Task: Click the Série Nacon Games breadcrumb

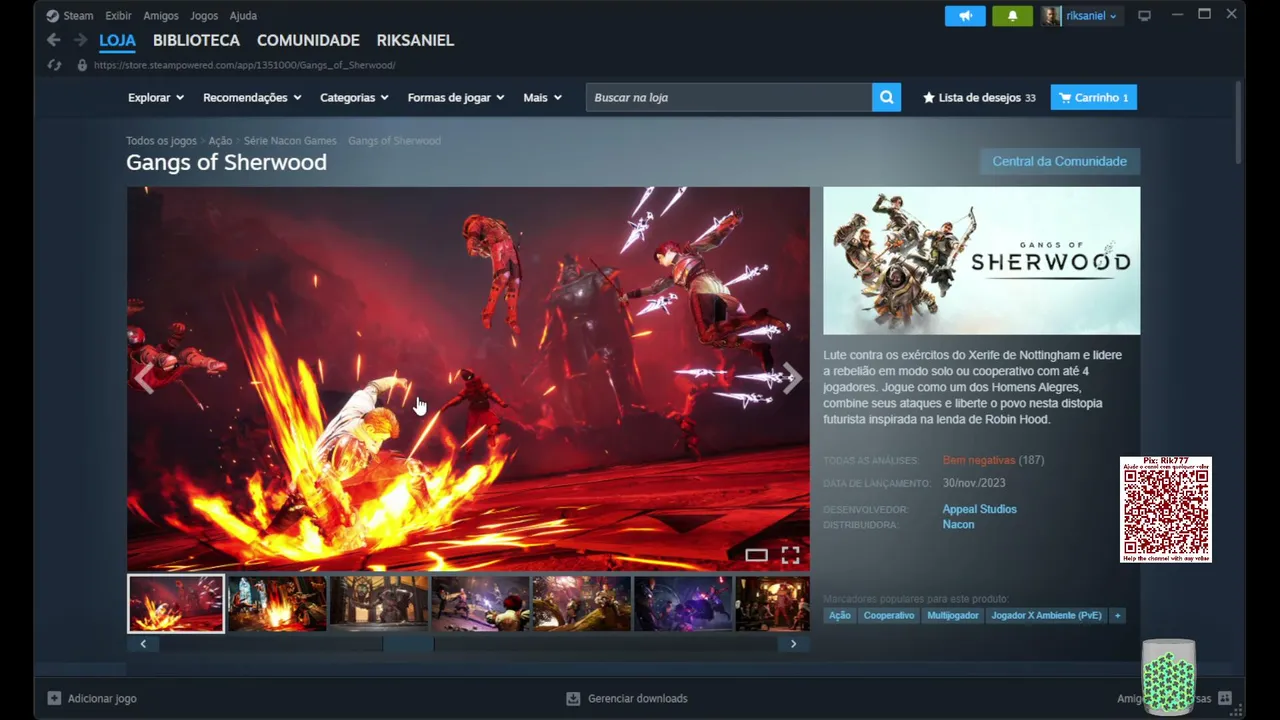Action: coord(290,141)
